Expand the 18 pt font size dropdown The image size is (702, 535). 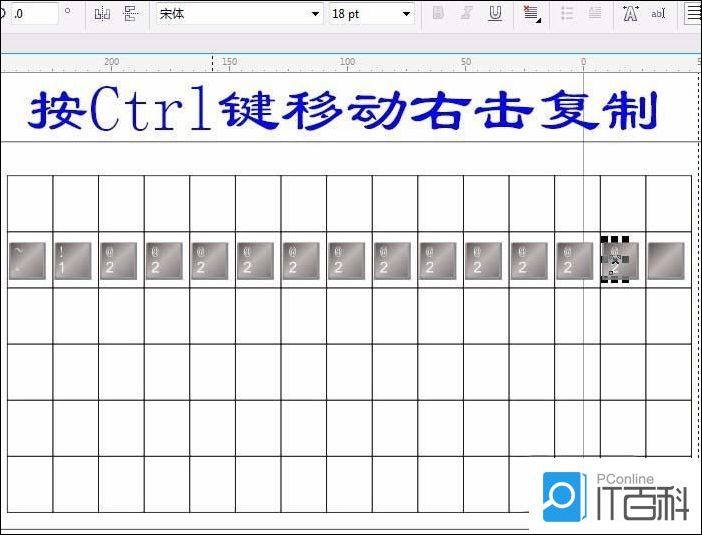[406, 14]
